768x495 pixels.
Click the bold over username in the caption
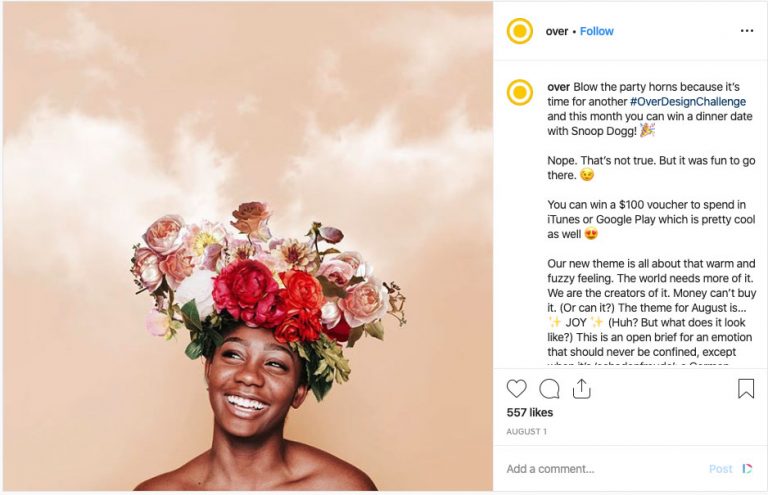point(558,87)
